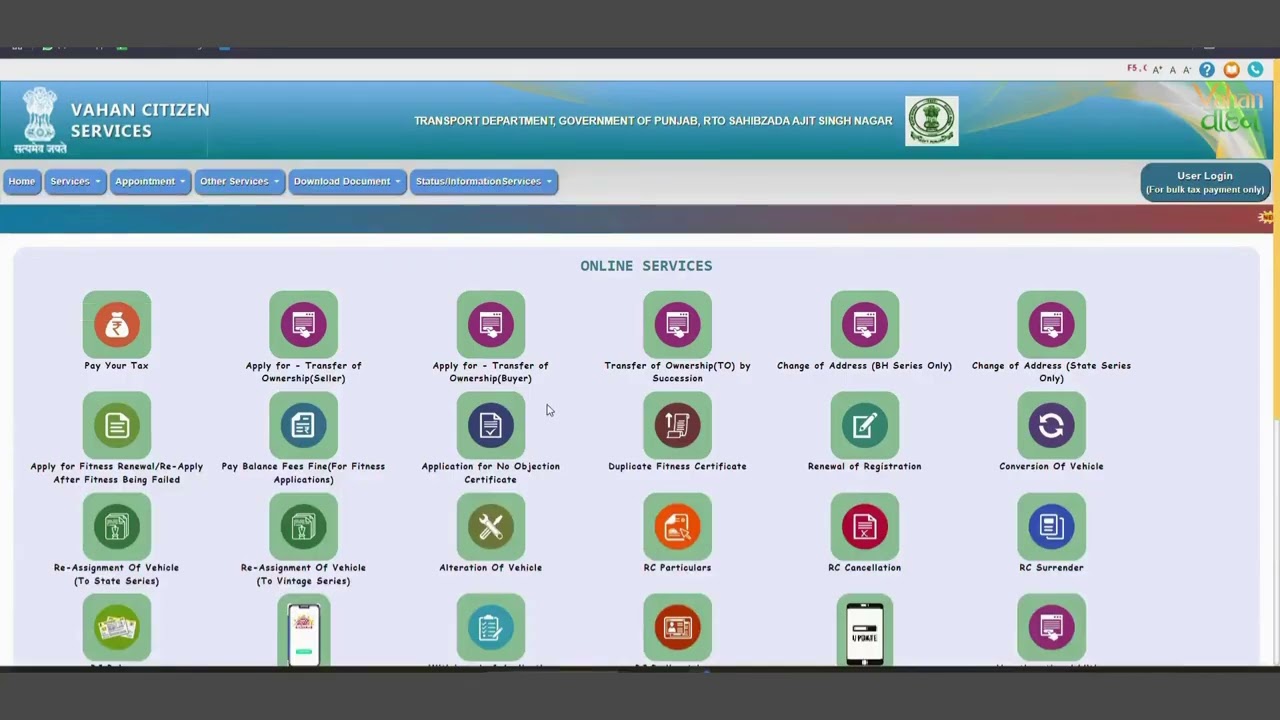Expand the Services dropdown menu
The height and width of the screenshot is (720, 1280).
[x=75, y=181]
